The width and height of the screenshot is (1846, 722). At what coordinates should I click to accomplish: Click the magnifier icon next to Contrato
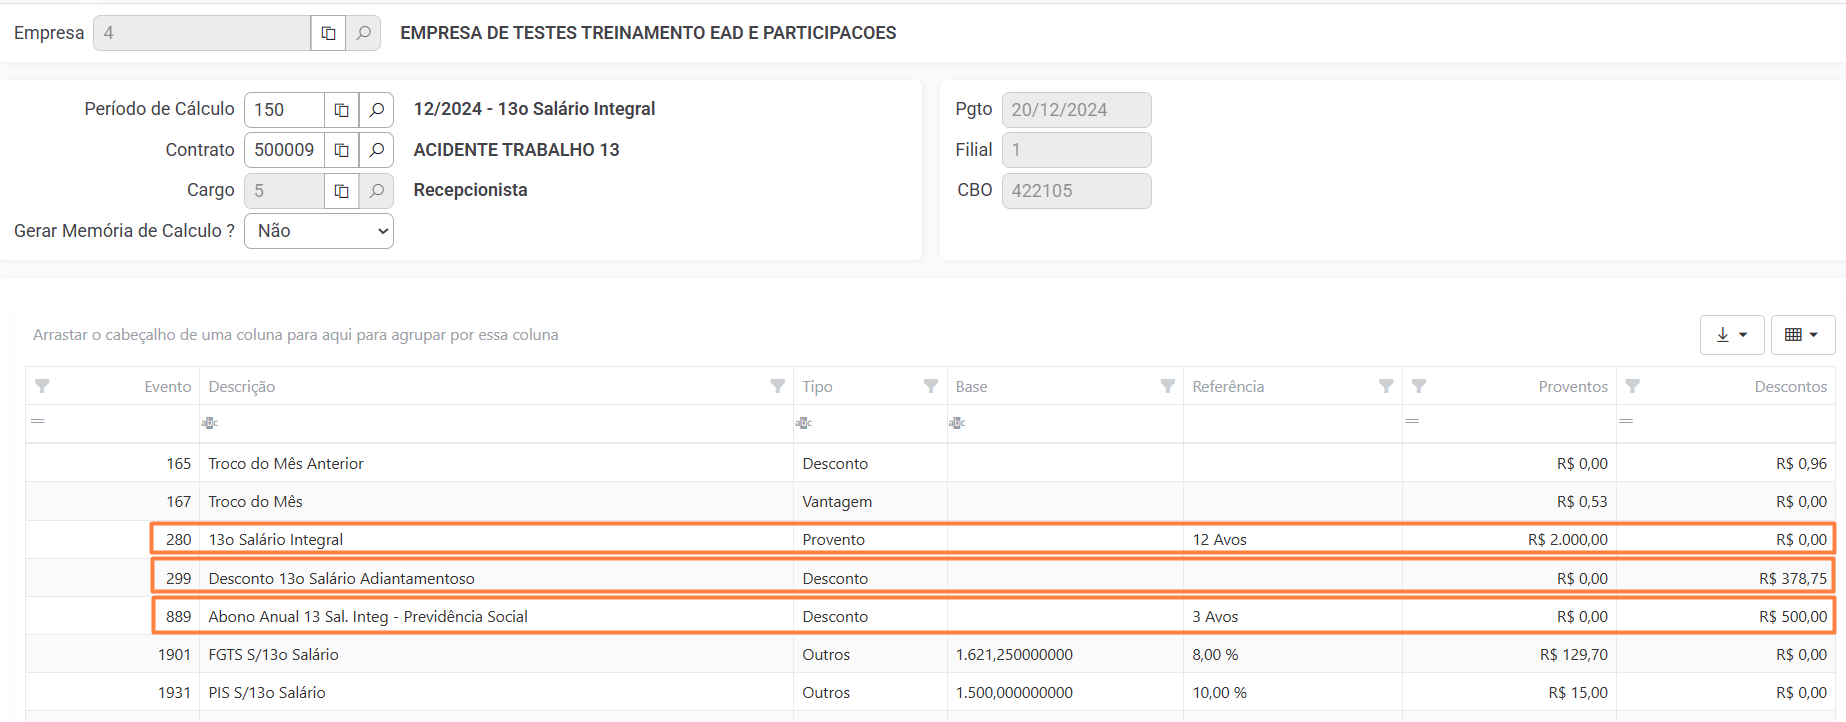click(x=376, y=150)
